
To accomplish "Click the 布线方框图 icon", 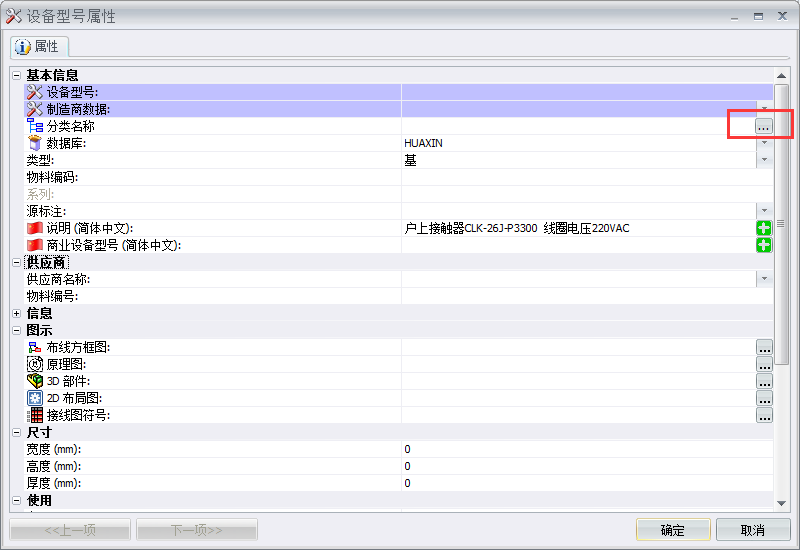I will click(35, 347).
